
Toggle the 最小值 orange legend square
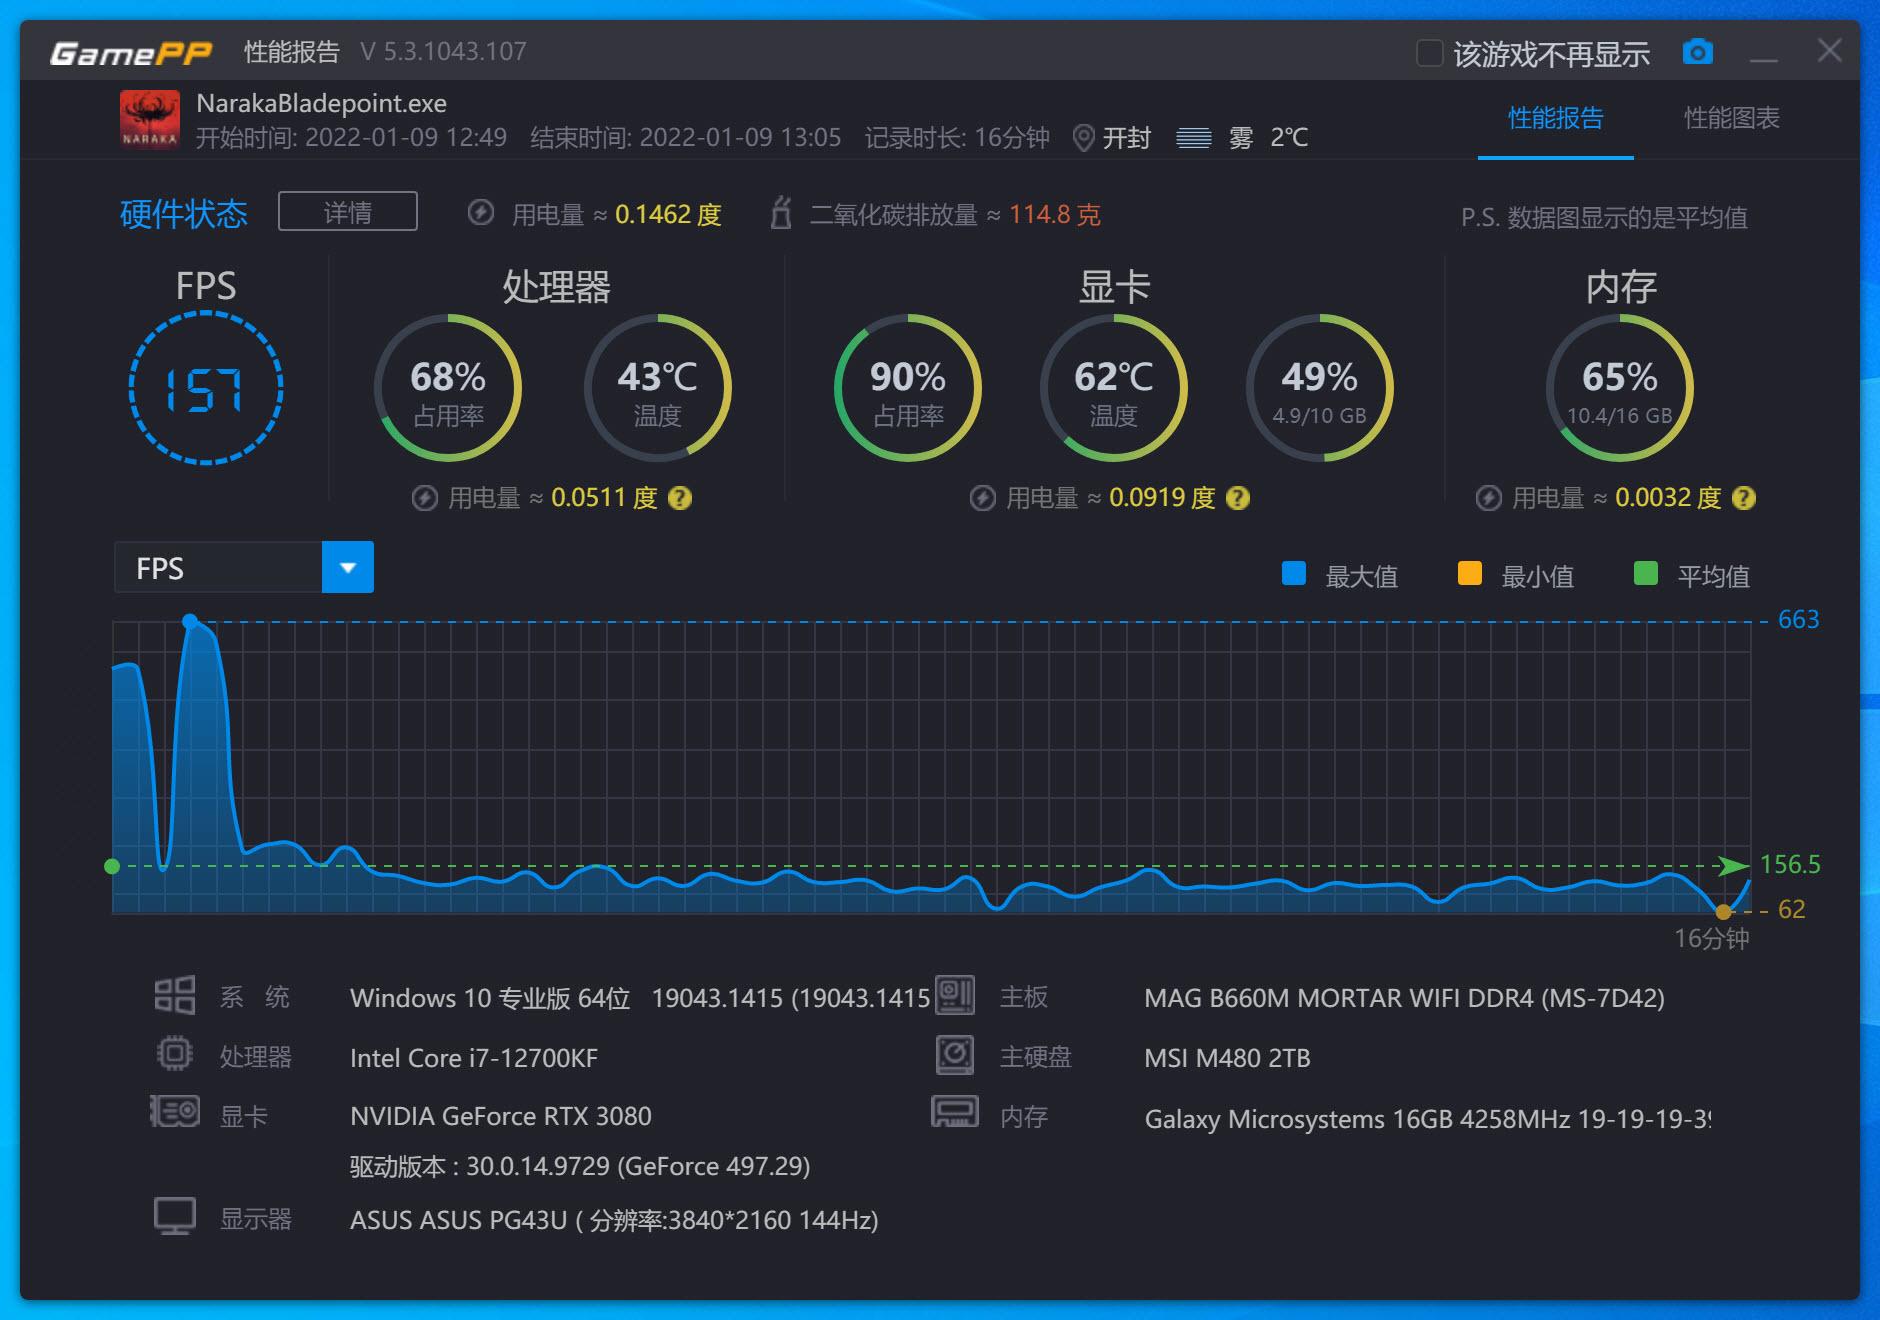click(x=1470, y=573)
